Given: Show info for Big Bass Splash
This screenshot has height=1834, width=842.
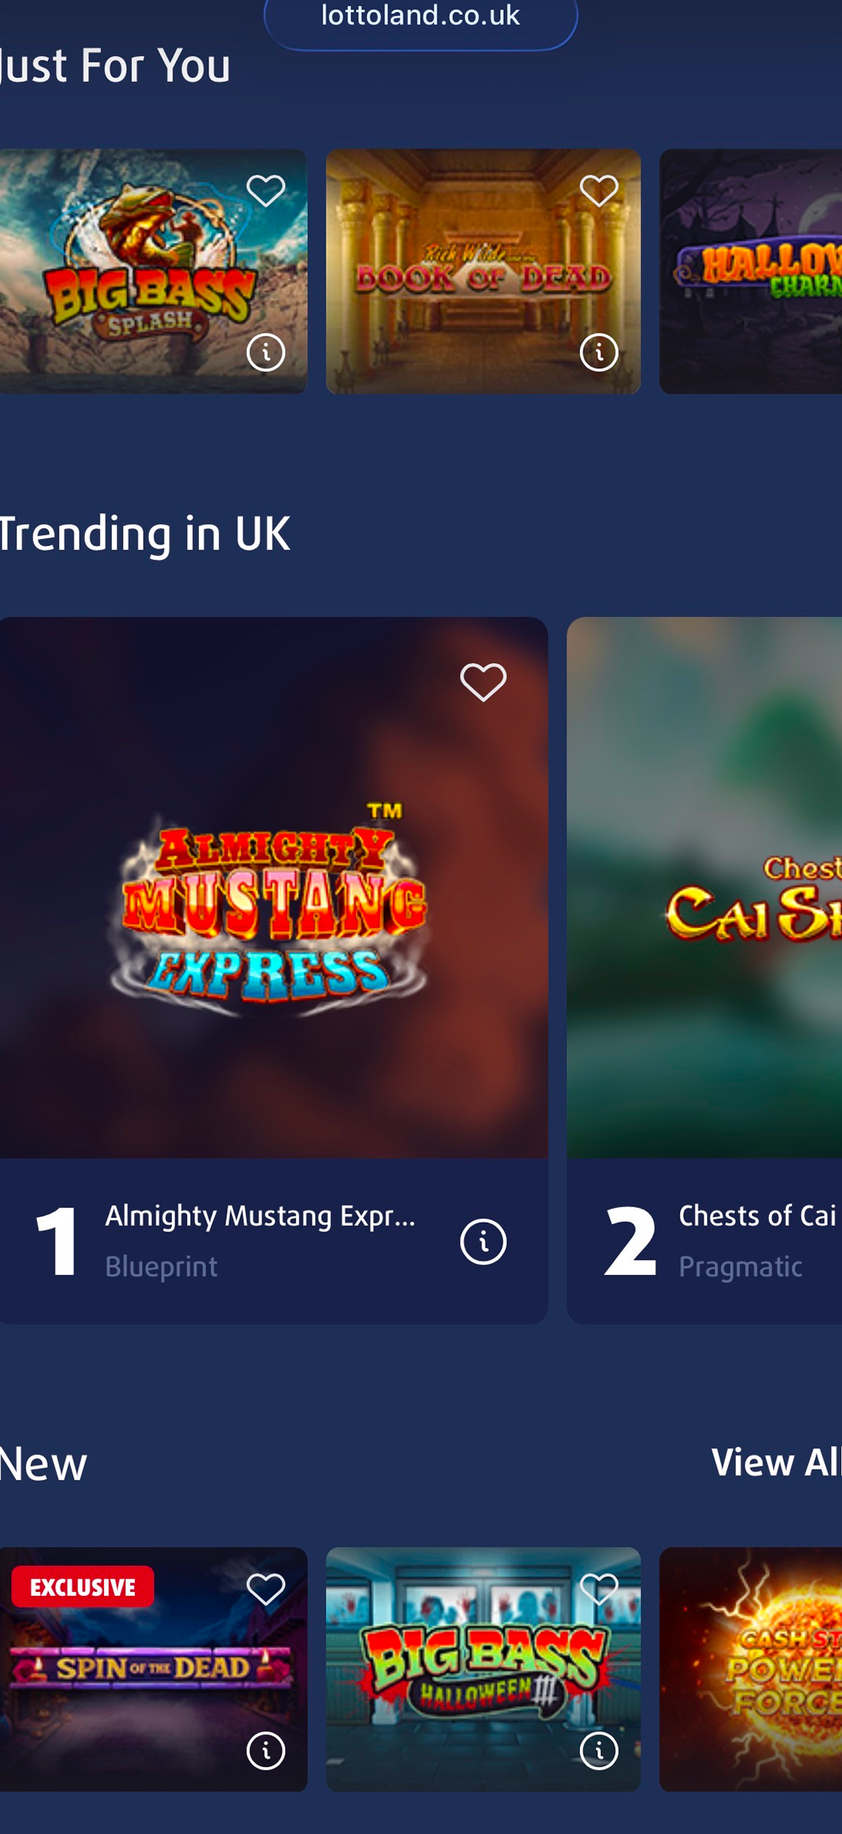Looking at the screenshot, I should [x=266, y=352].
